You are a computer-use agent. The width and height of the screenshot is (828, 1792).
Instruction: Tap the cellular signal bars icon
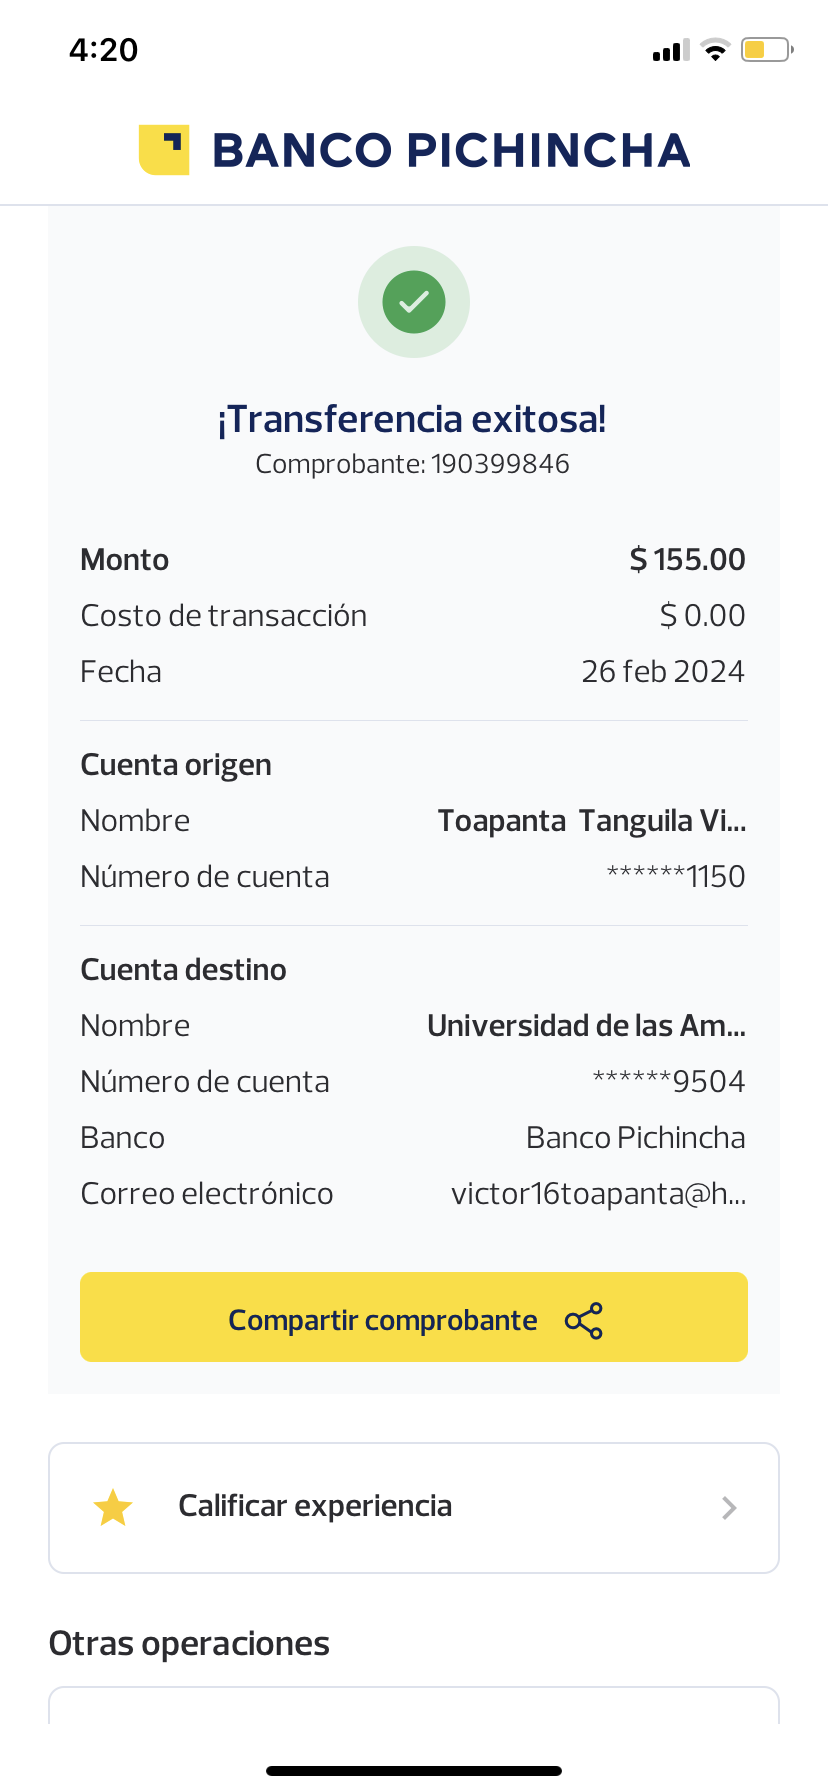[671, 51]
